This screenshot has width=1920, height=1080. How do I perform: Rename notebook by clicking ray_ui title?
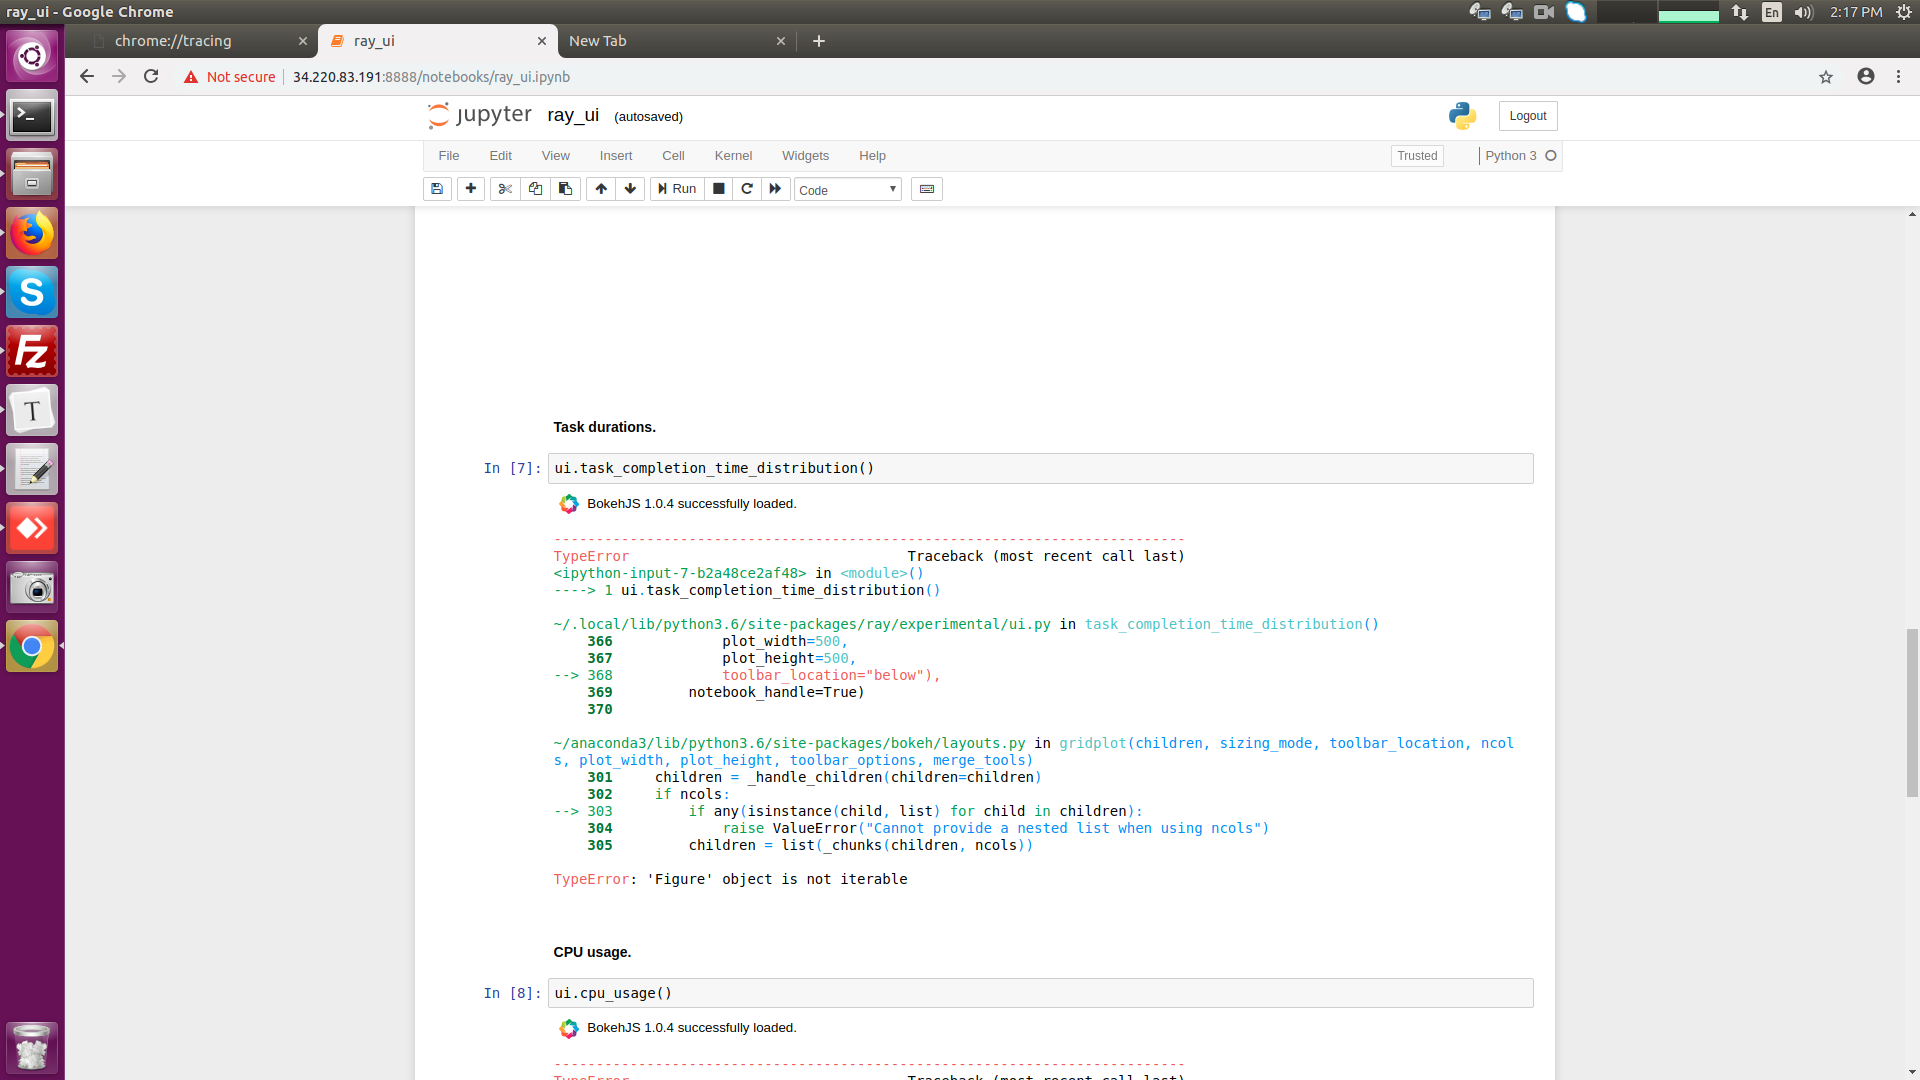click(573, 116)
